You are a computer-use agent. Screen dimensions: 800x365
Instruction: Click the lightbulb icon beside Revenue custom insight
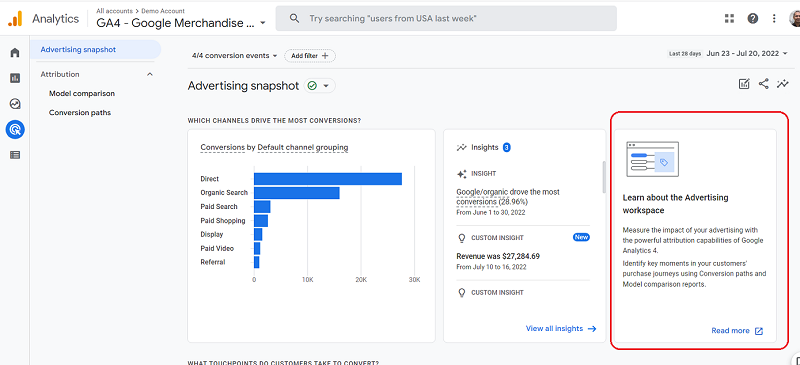tap(462, 238)
